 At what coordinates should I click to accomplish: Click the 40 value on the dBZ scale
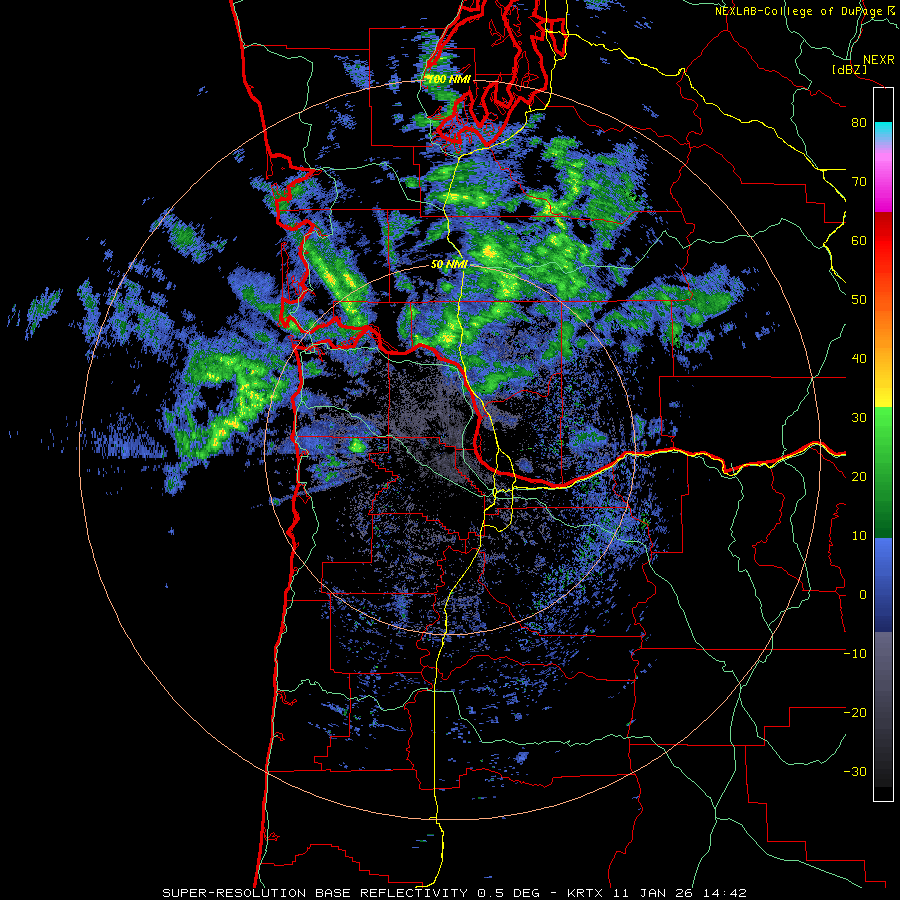tap(859, 359)
